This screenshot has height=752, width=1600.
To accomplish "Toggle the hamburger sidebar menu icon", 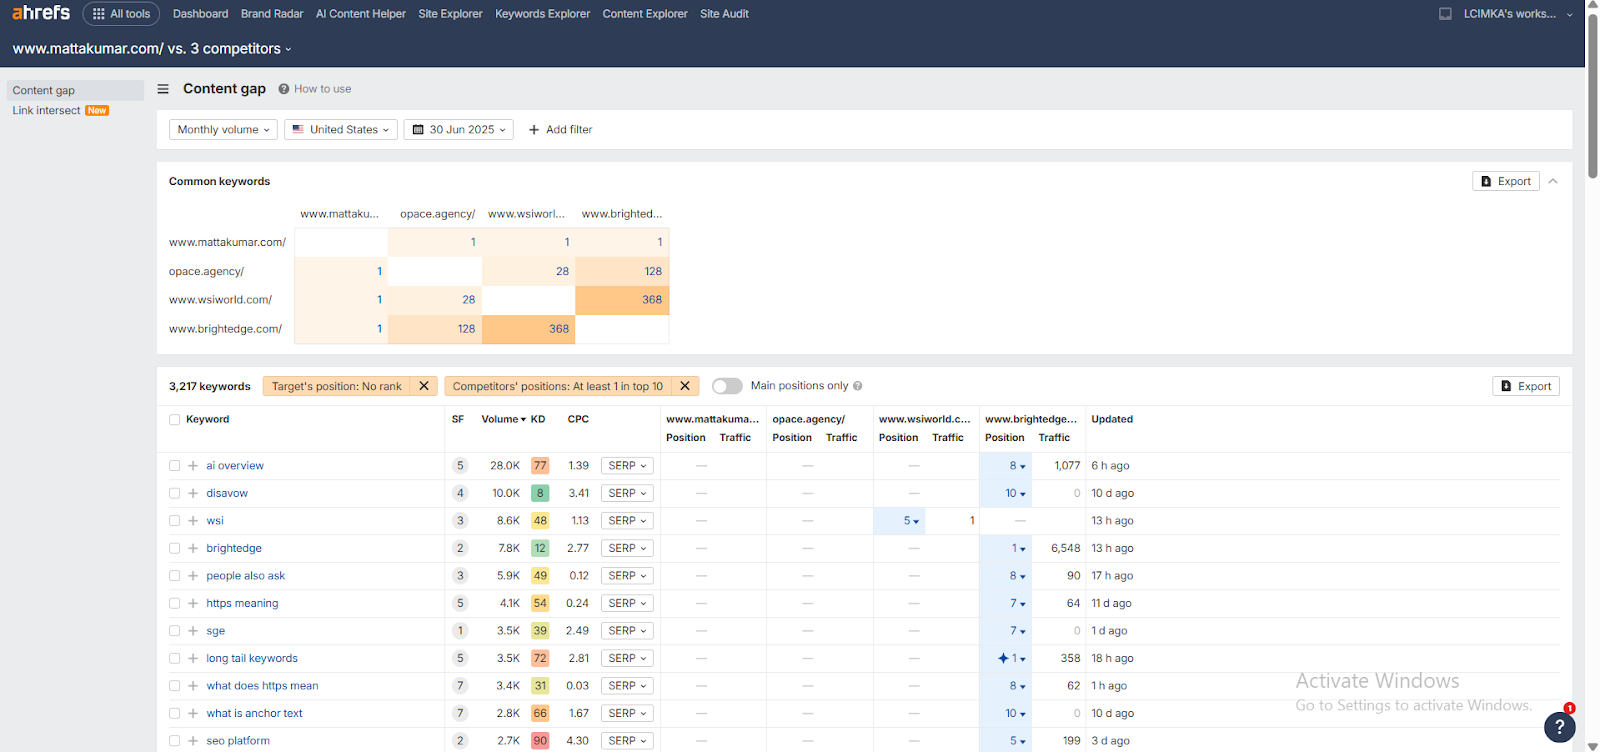I will point(163,89).
